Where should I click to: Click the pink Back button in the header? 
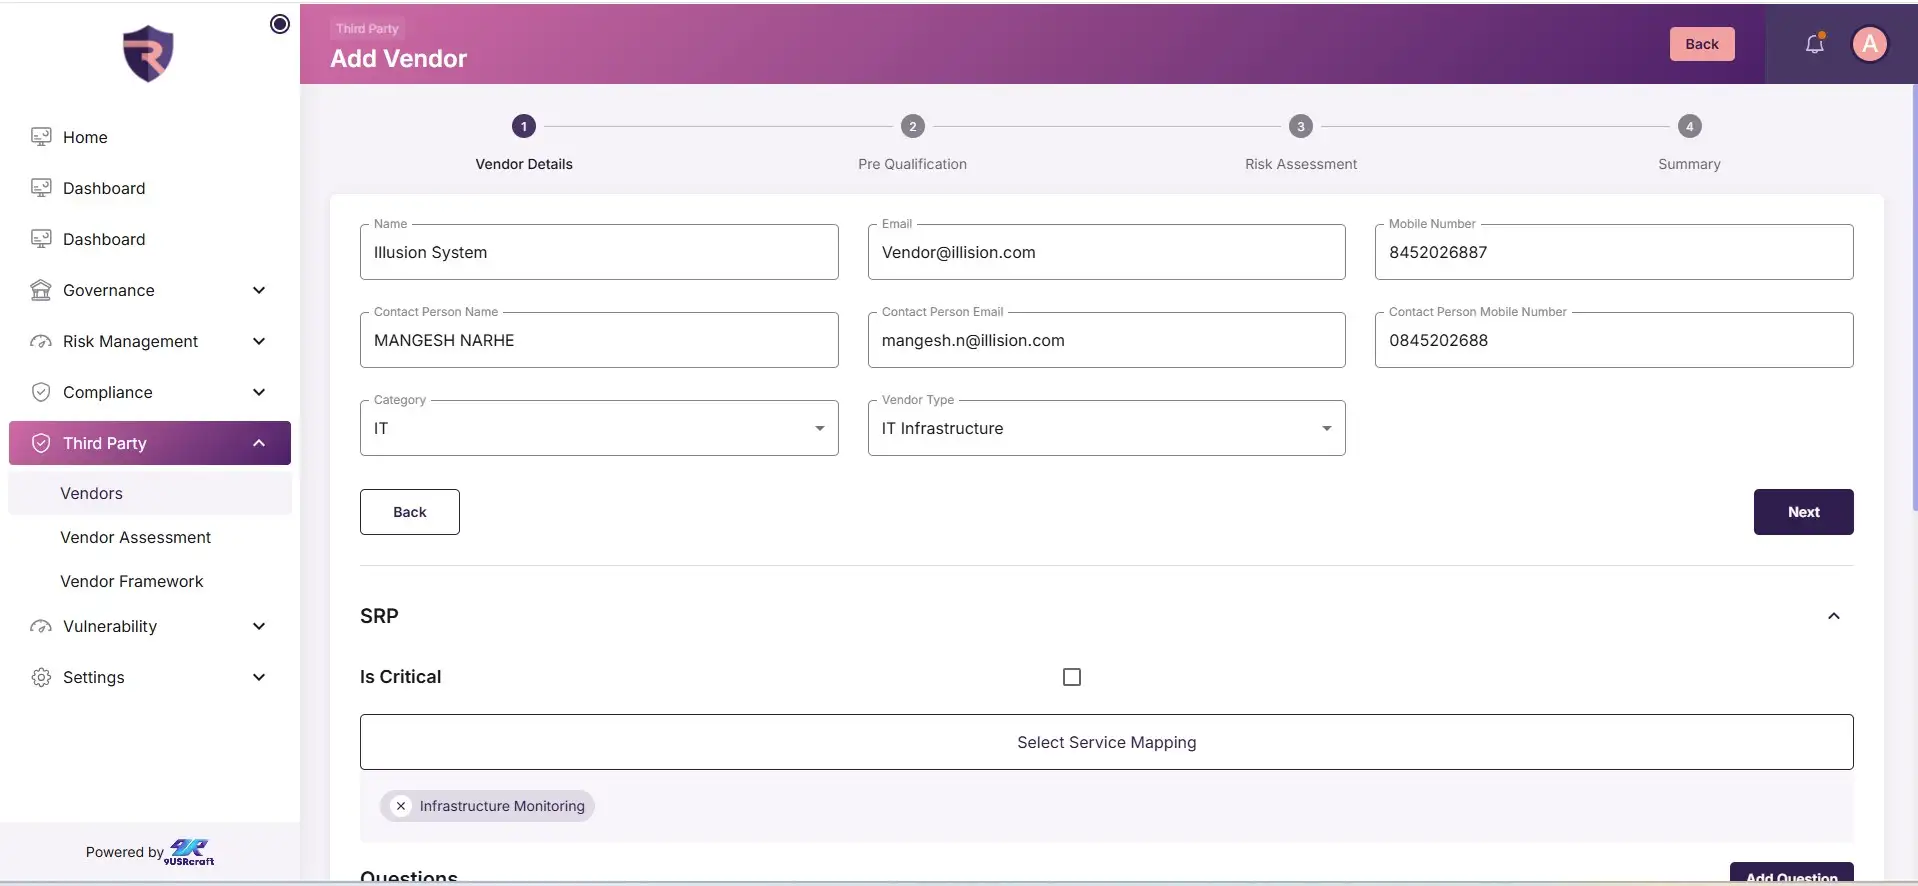pyautogui.click(x=1701, y=44)
